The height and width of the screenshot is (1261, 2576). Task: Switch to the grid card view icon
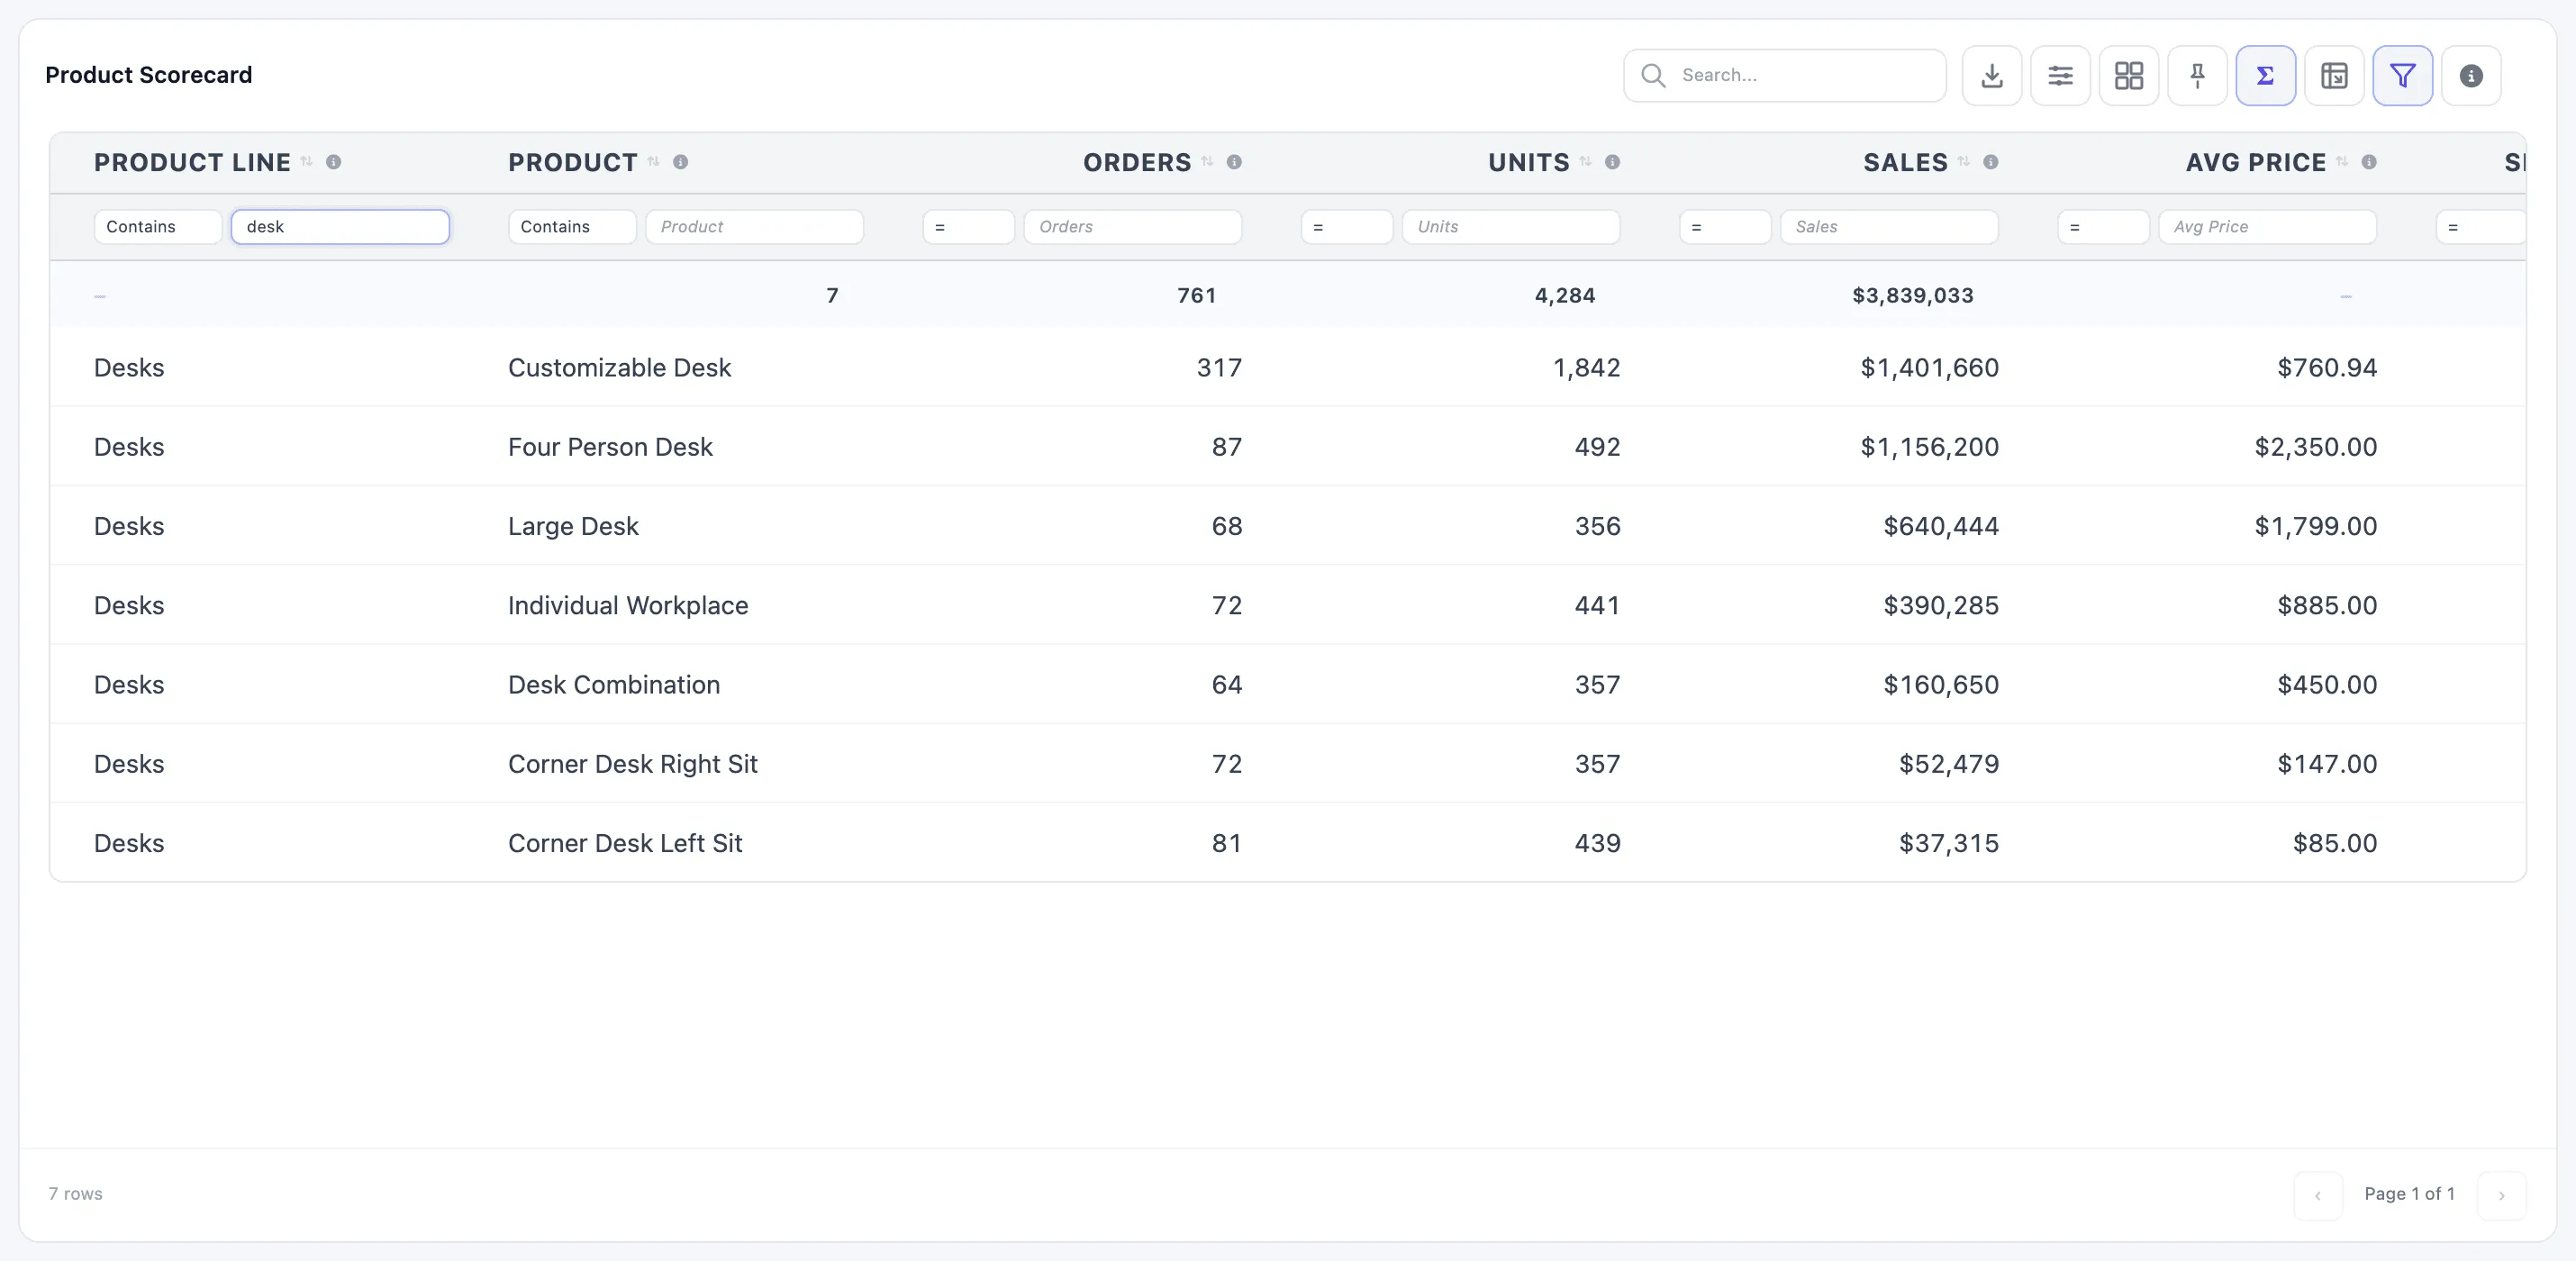(2128, 75)
